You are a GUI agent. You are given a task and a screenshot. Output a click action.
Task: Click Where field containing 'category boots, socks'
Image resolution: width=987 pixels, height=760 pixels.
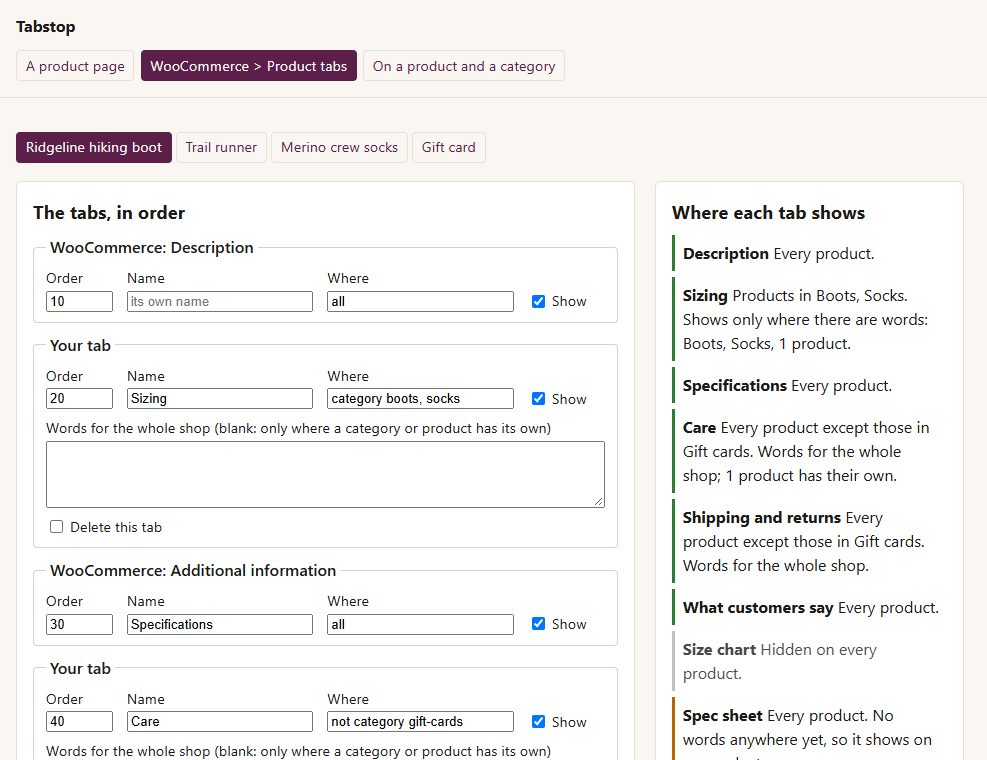tap(420, 399)
